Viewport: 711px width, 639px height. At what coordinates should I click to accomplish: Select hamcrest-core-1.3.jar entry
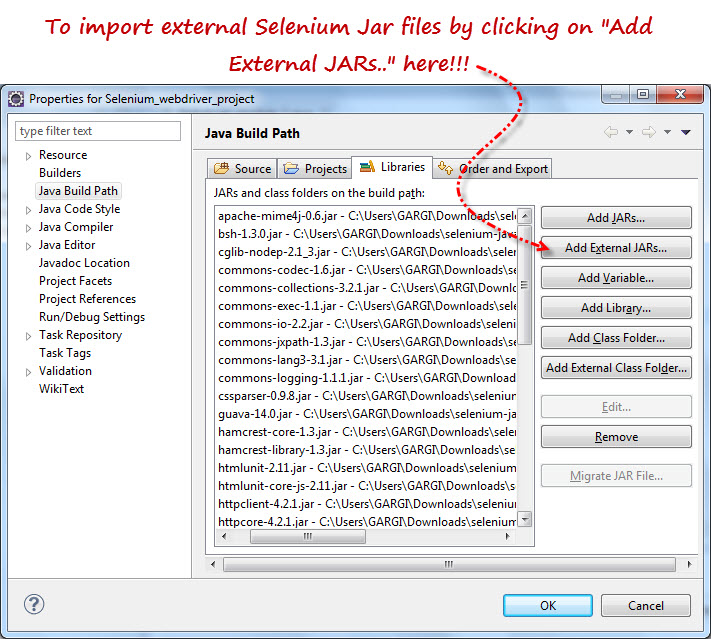[367, 432]
